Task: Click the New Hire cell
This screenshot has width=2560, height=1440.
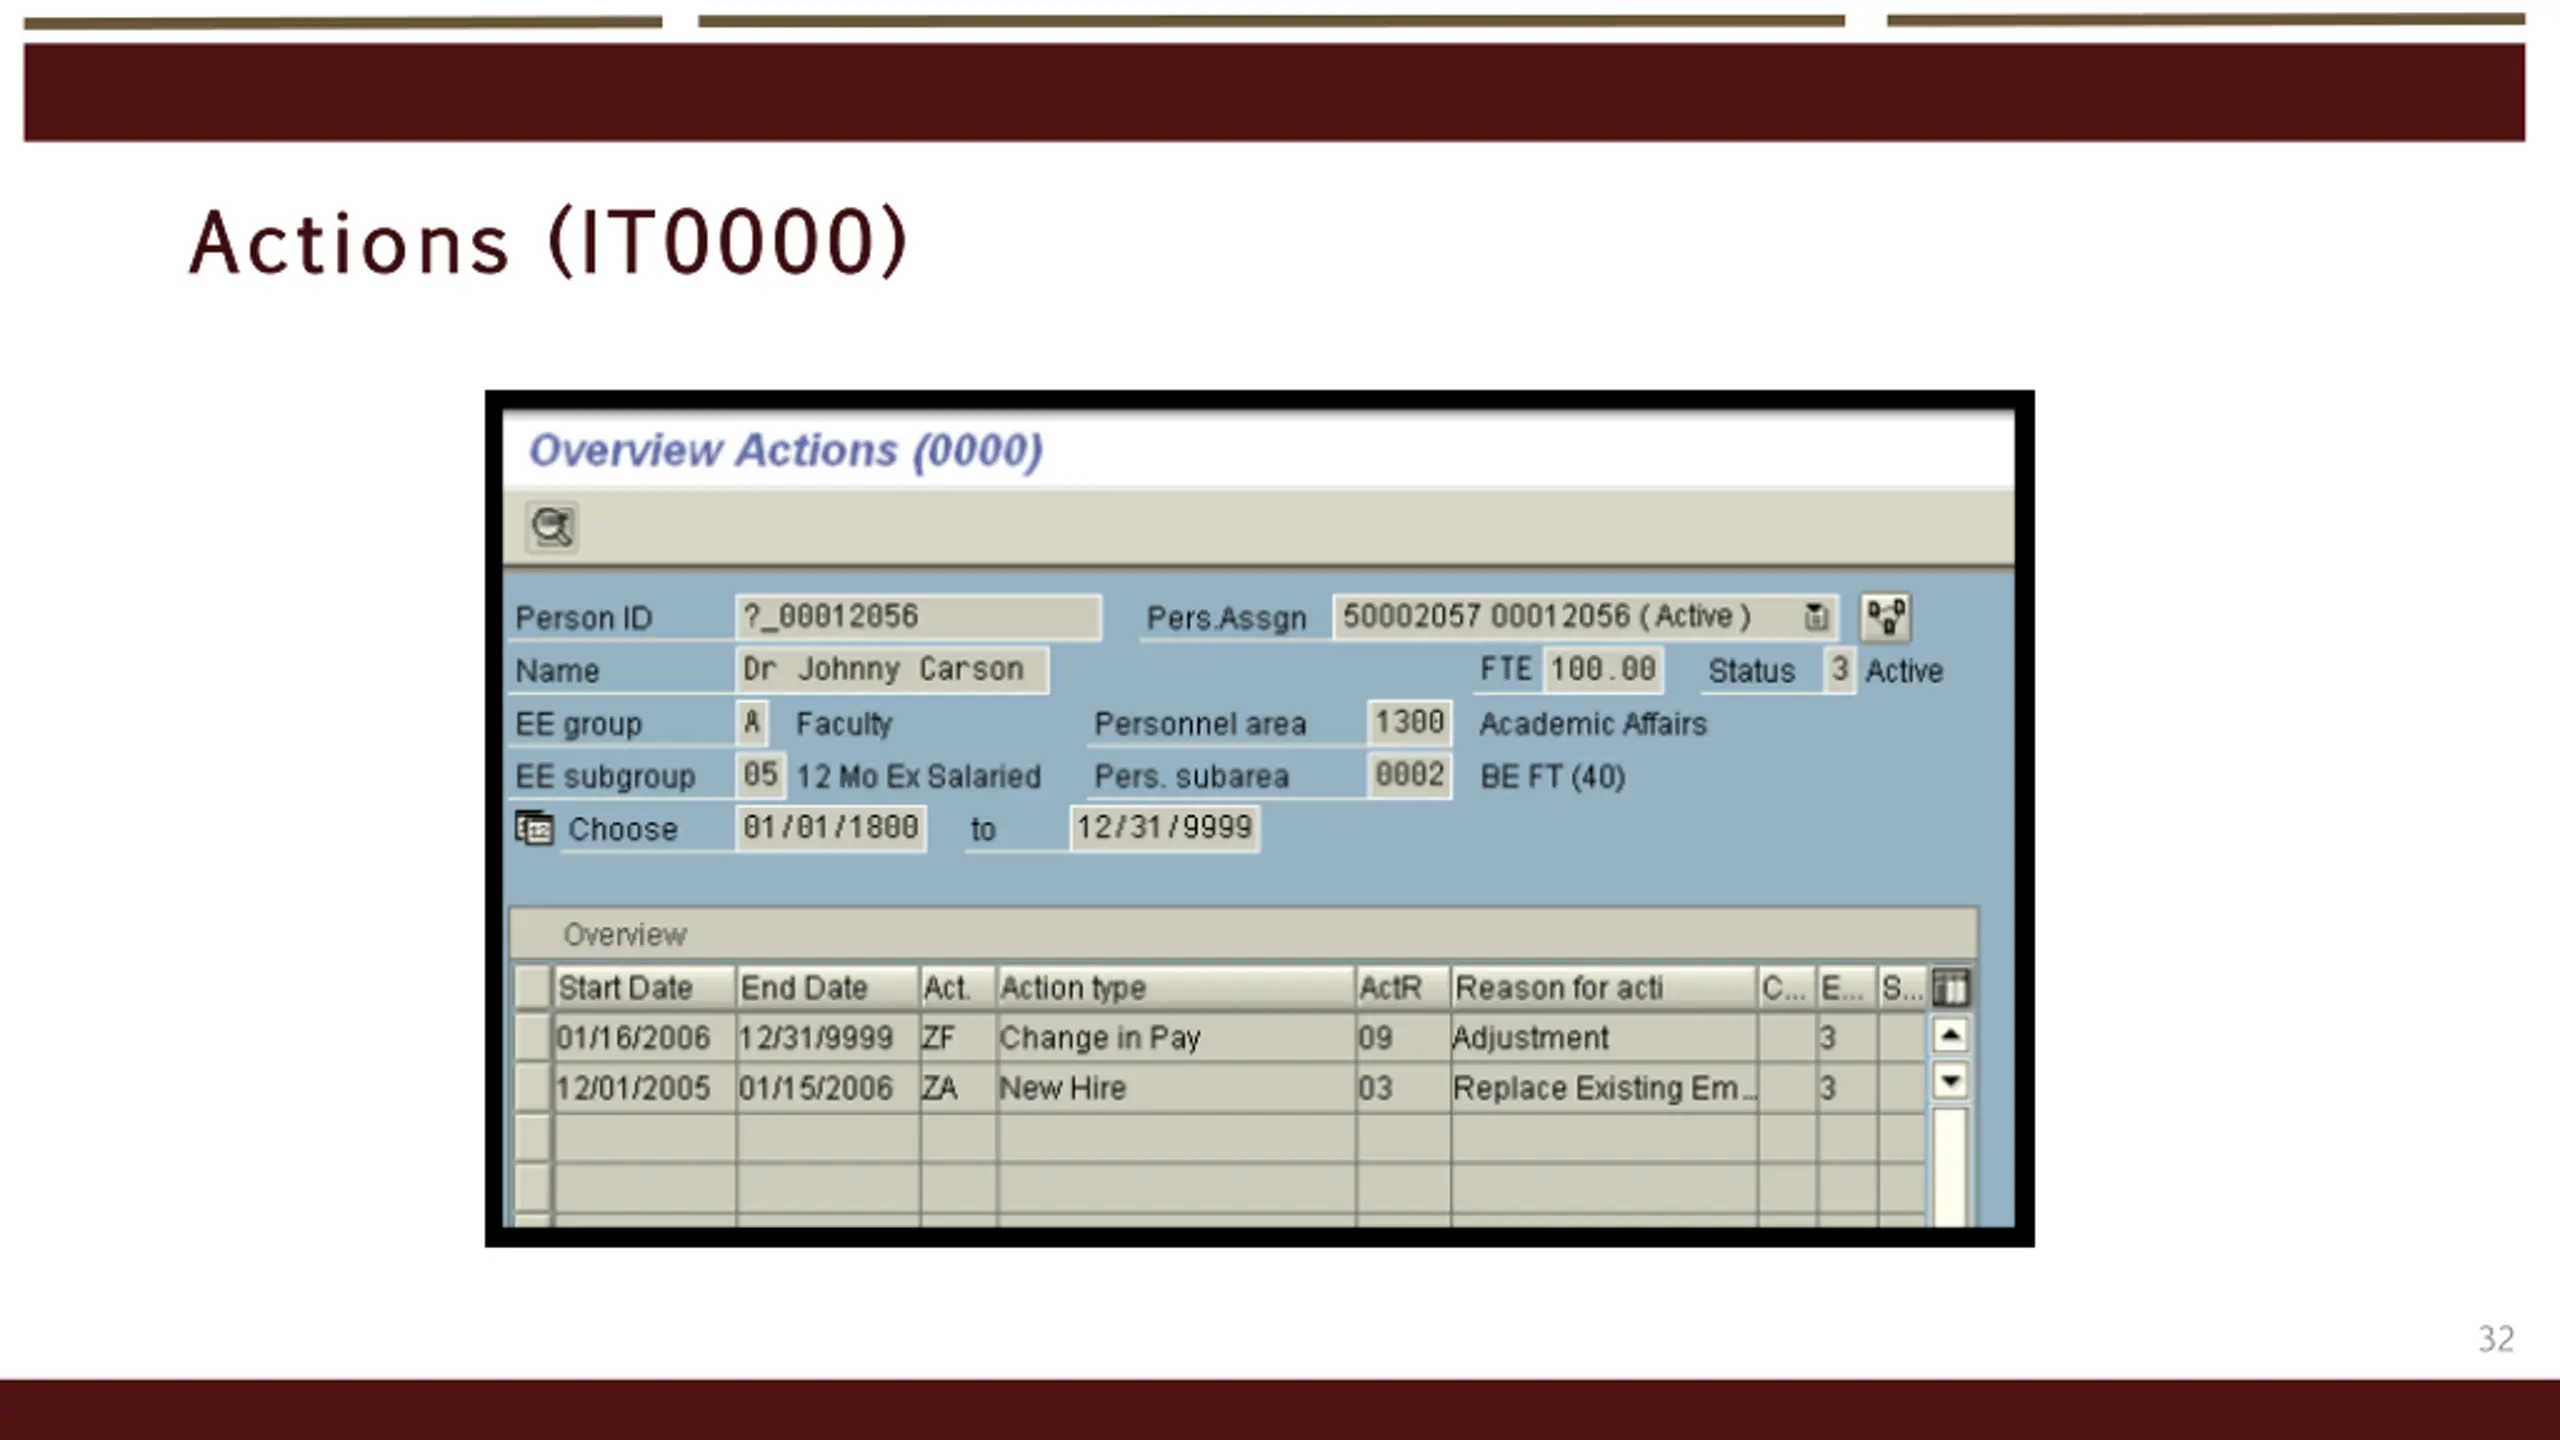Action: [x=1176, y=1088]
